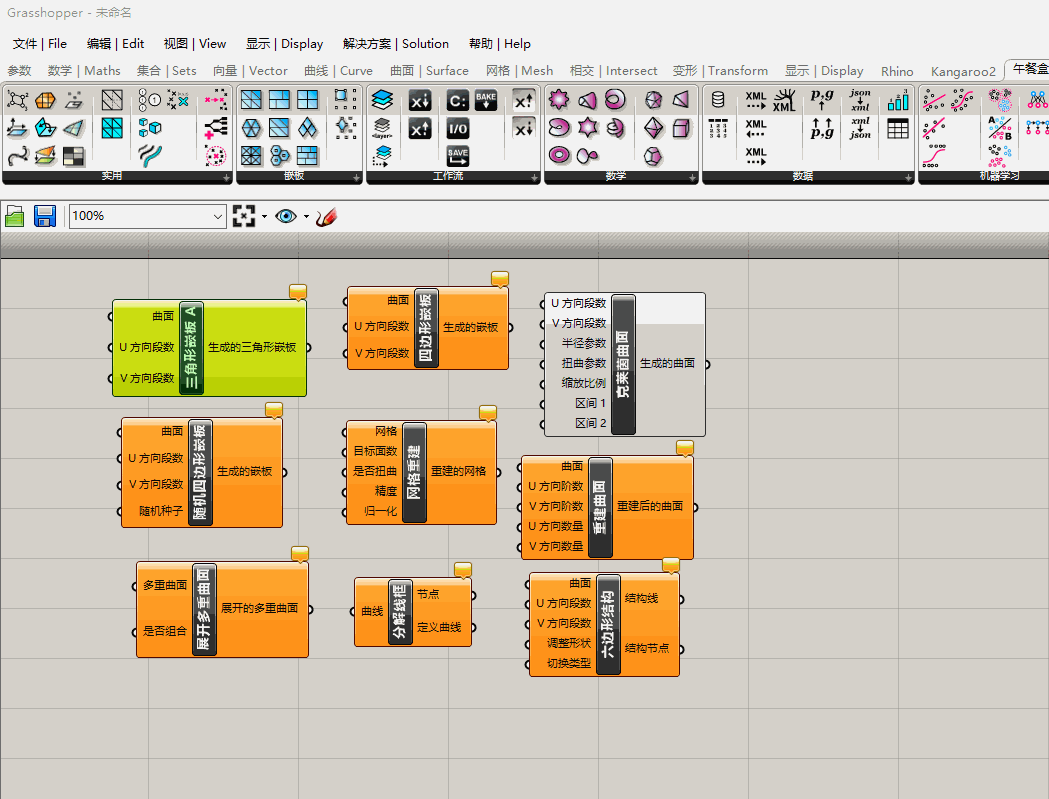Open the 文件 | File menu
This screenshot has height=799, width=1049.
pos(39,43)
